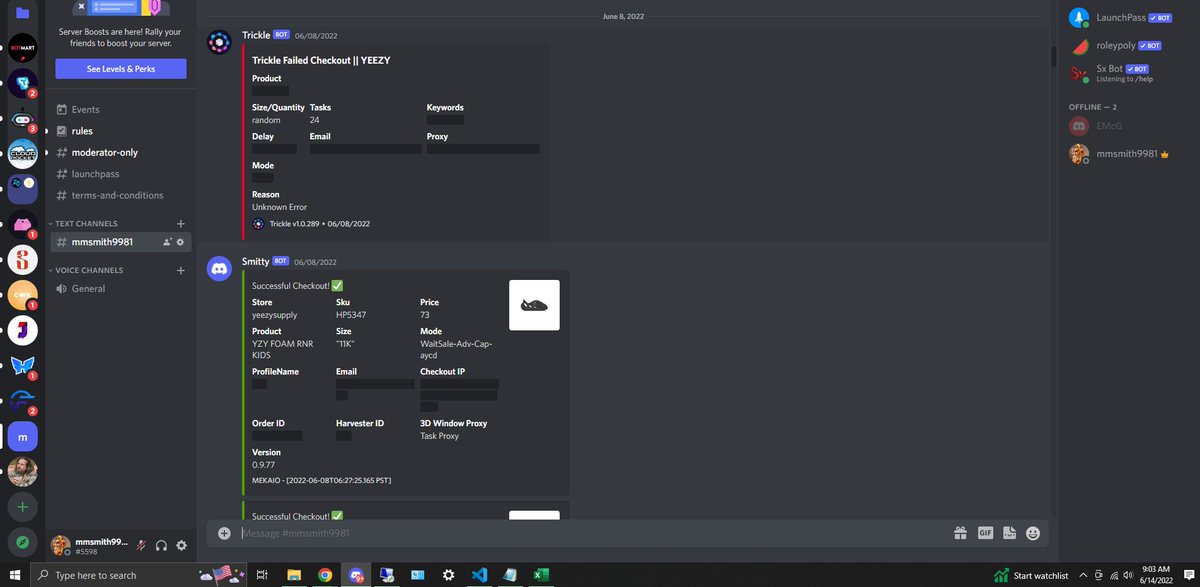Open the BOTMART server icon
Viewport: 1200px width, 587px height.
22,47
